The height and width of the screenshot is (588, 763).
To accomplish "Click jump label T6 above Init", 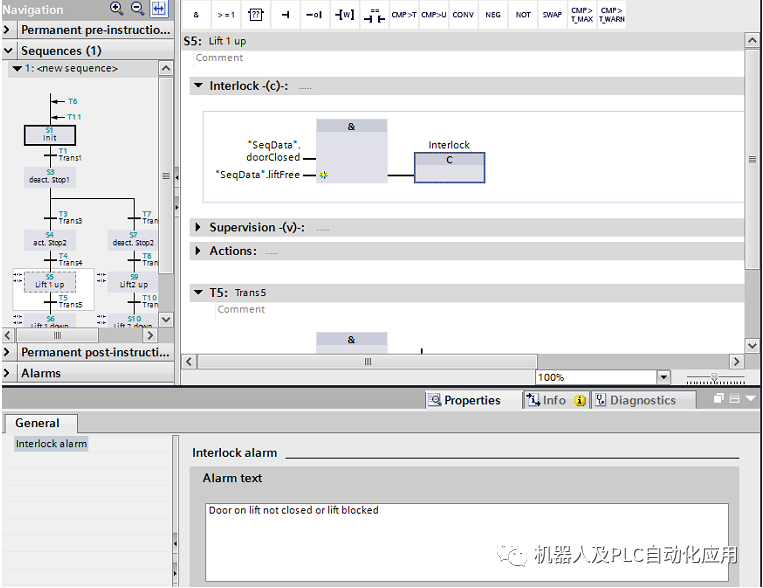I will pyautogui.click(x=73, y=101).
